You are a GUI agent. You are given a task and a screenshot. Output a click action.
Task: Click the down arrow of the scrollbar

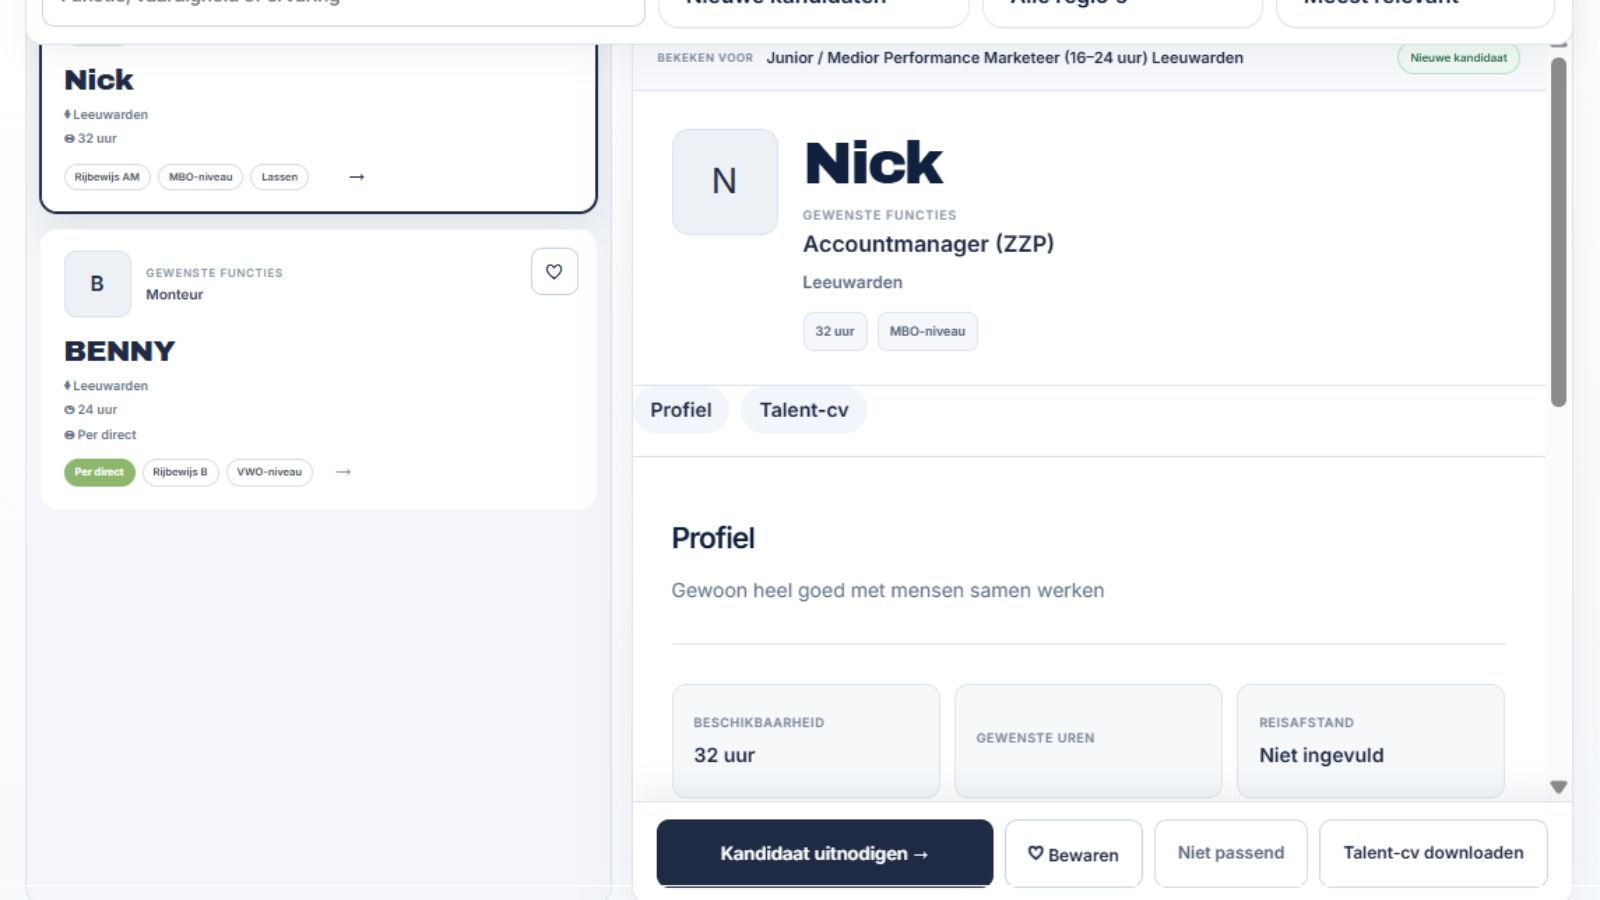(1558, 787)
